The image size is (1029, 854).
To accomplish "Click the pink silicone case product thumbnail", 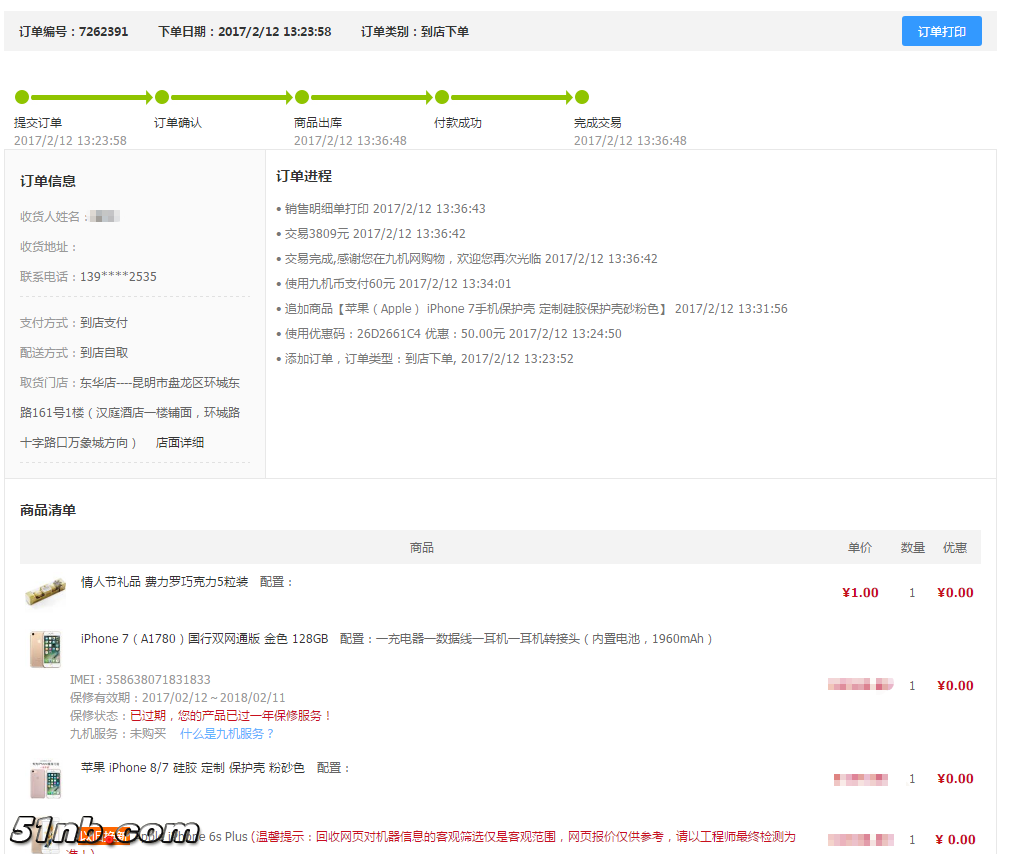I will click(45, 779).
